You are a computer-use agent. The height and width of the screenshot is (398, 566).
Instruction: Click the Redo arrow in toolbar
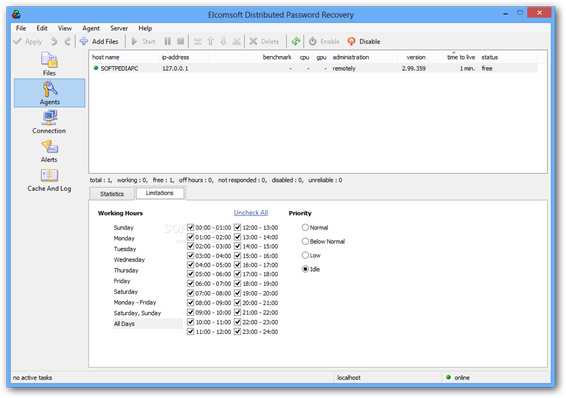[68, 41]
